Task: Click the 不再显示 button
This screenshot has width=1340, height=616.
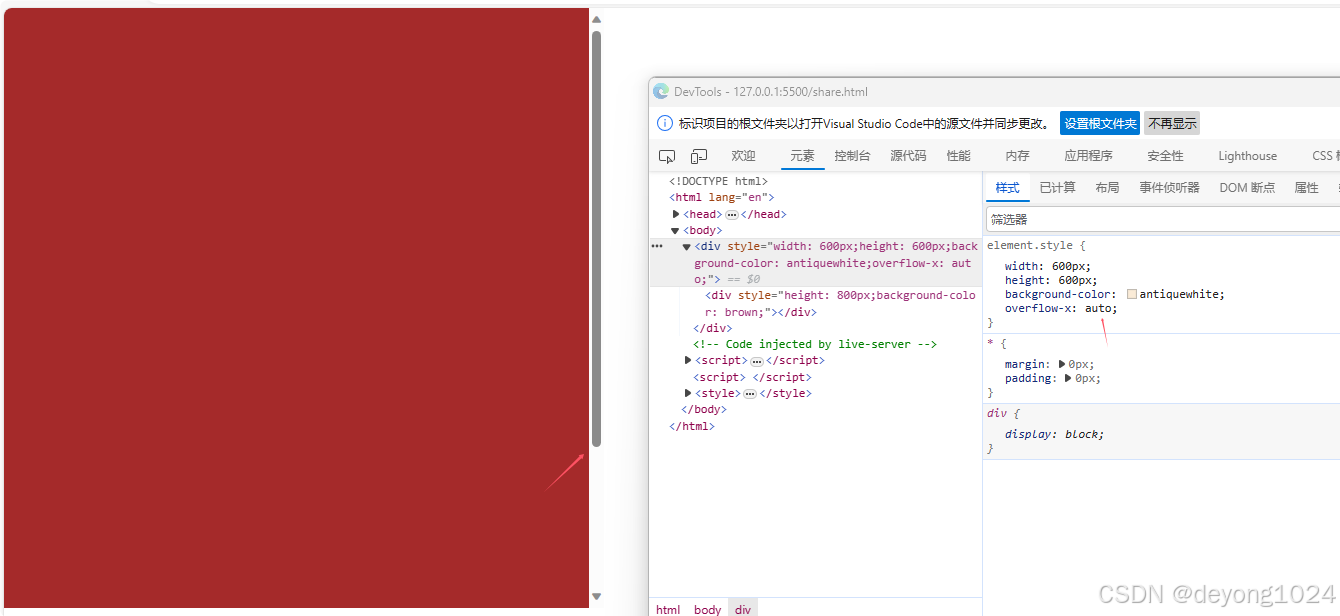Action: coord(1172,124)
